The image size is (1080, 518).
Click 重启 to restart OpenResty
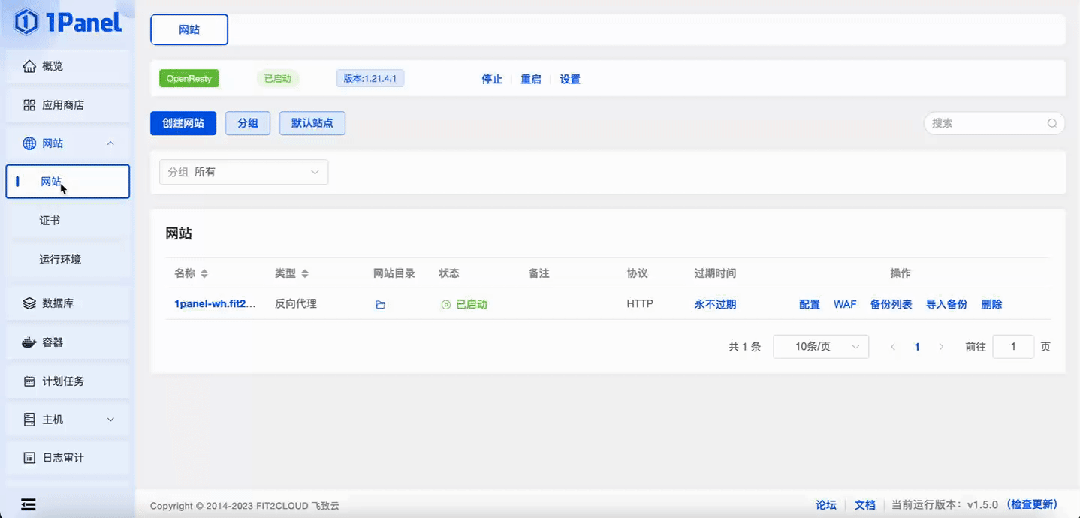click(x=531, y=79)
